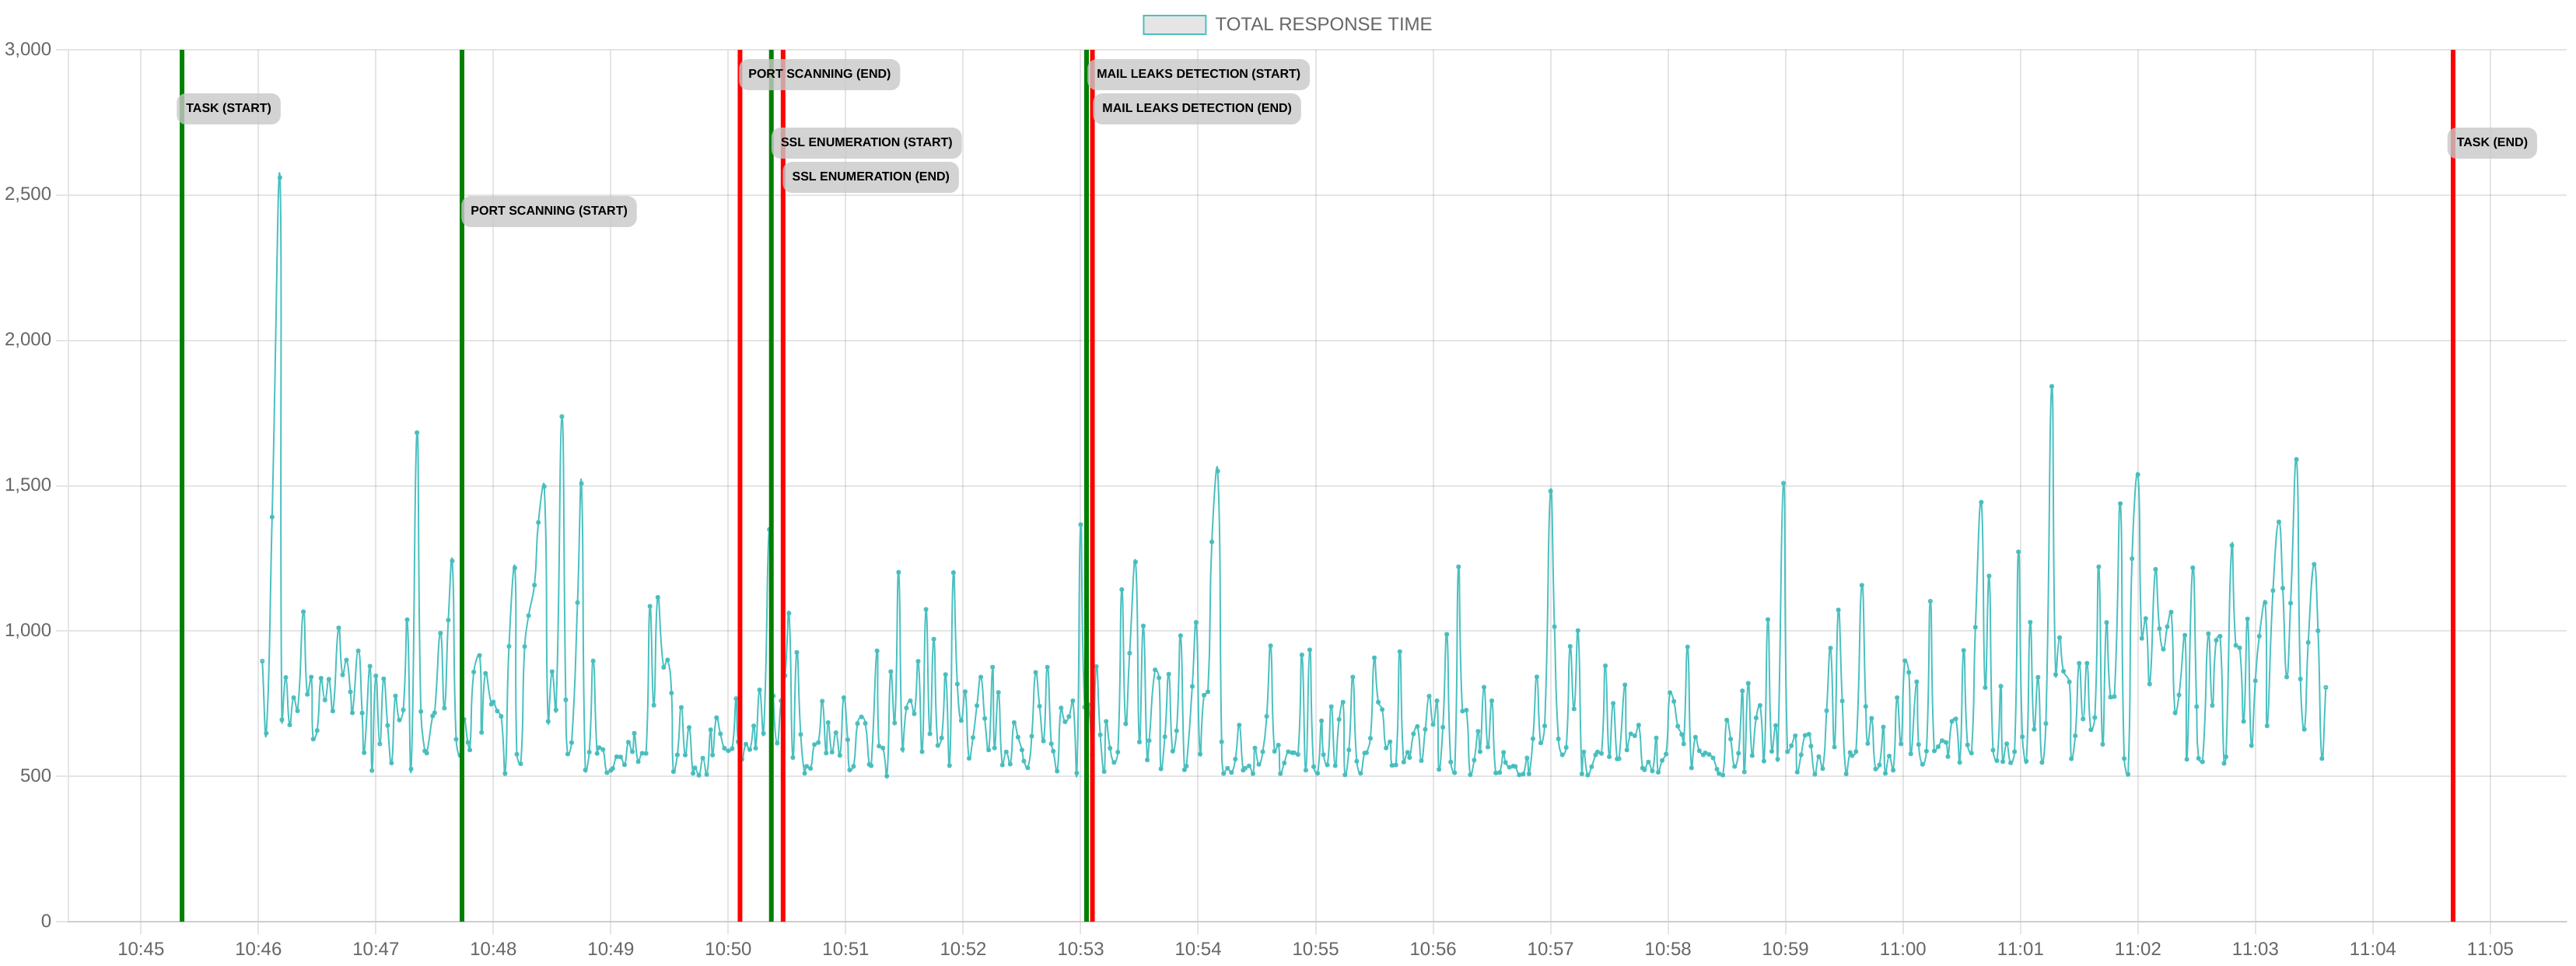Select the MAIL LEAKS DETECTION (START) label
This screenshot has width=2576, height=966.
coord(1198,74)
